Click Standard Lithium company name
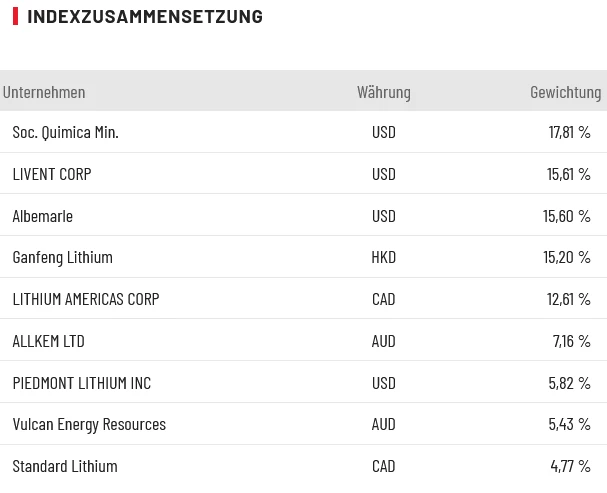The width and height of the screenshot is (607, 493). click(65, 466)
